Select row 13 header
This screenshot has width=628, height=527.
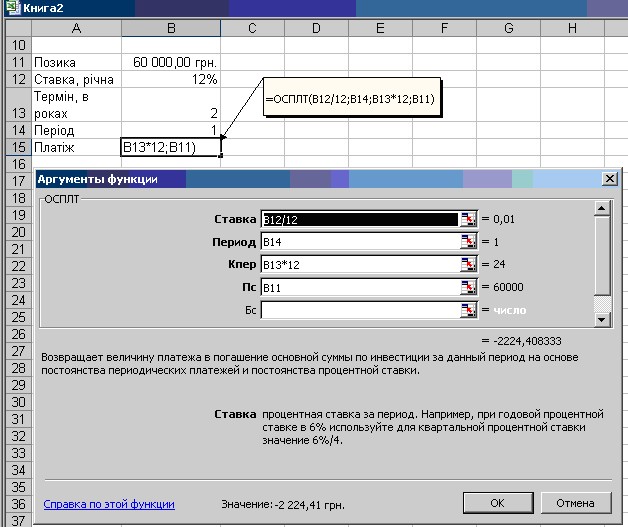pos(18,105)
